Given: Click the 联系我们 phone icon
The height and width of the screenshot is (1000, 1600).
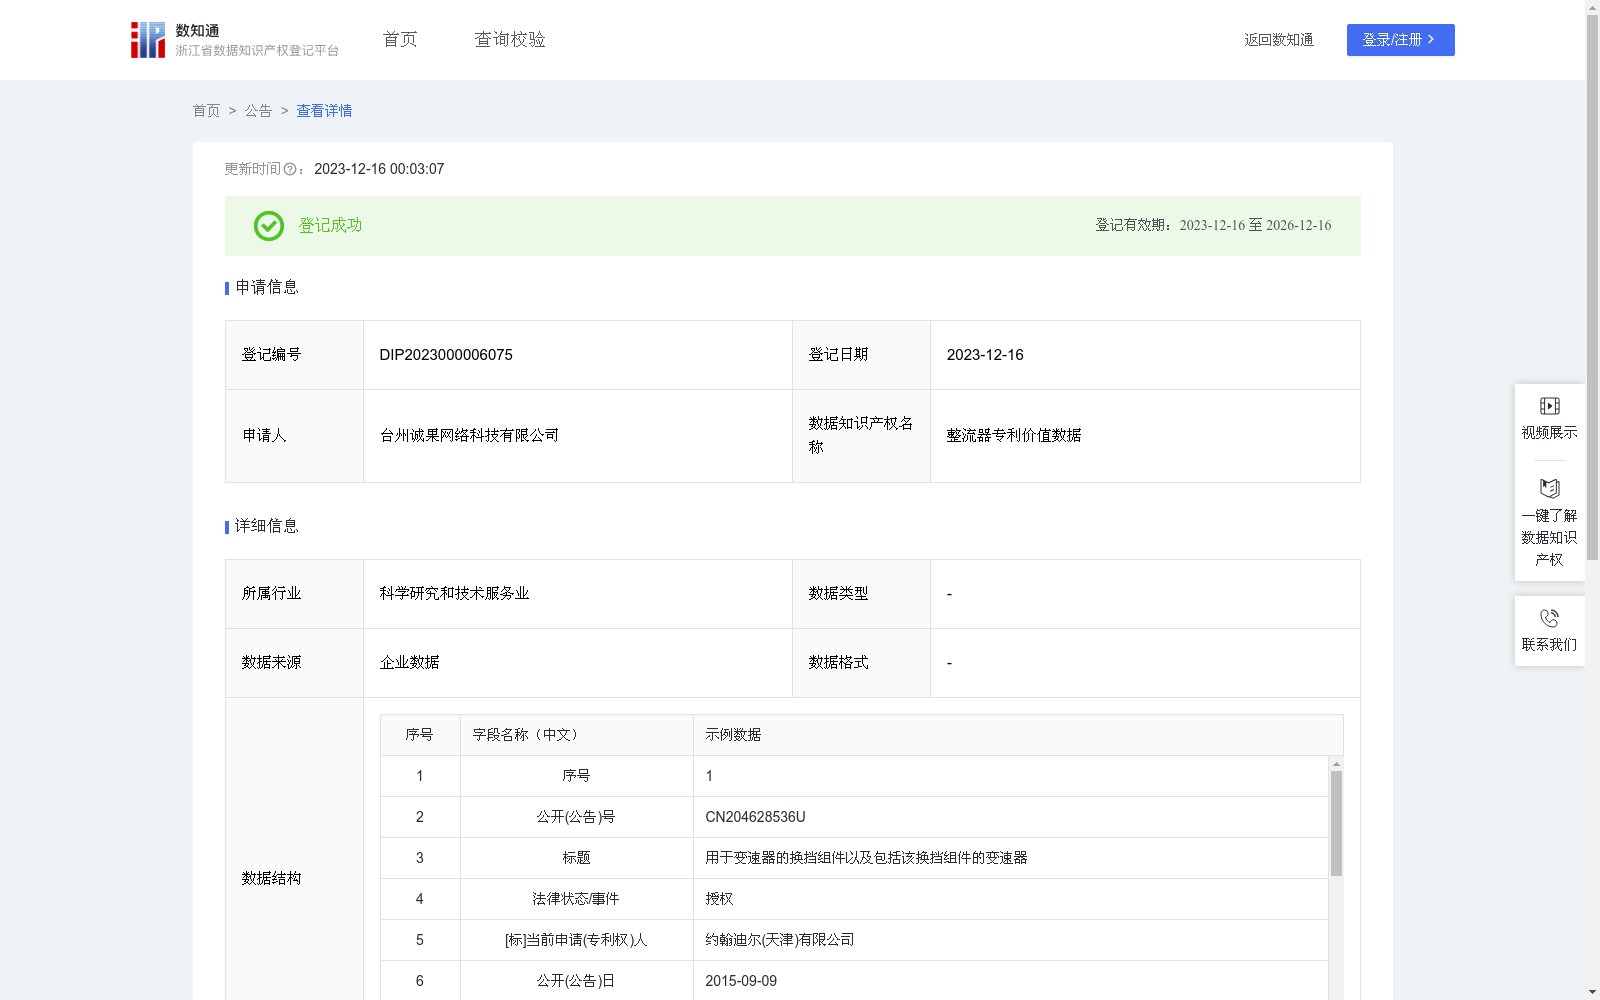Looking at the screenshot, I should (1549, 618).
